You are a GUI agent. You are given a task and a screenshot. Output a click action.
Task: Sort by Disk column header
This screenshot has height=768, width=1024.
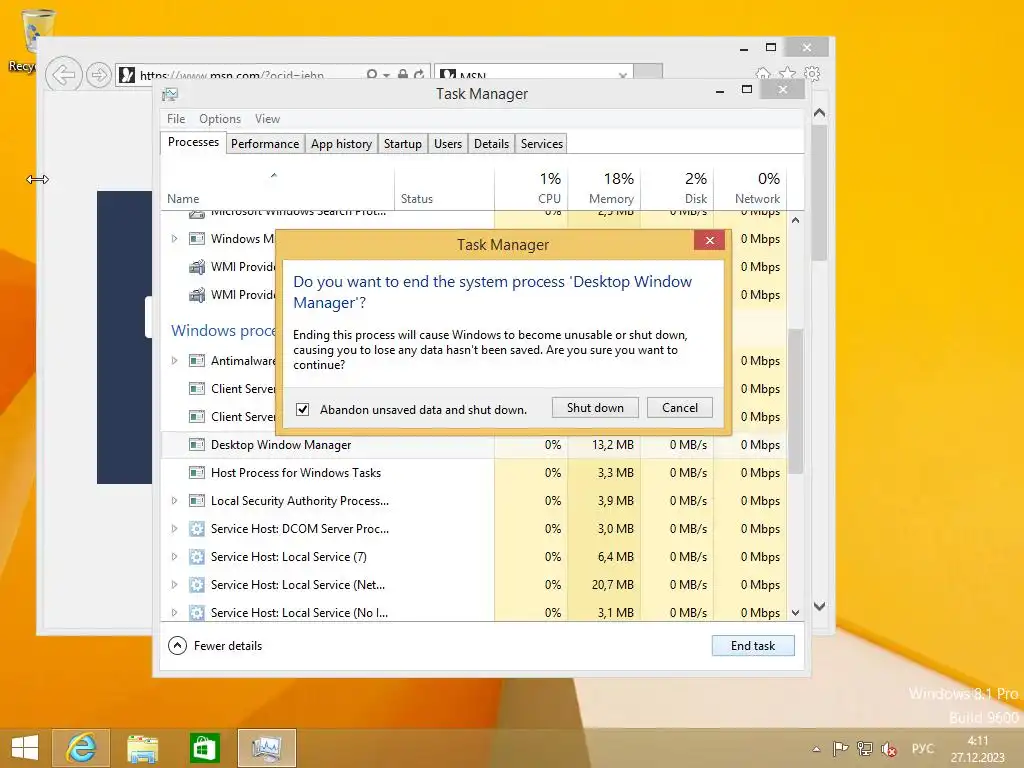677,188
